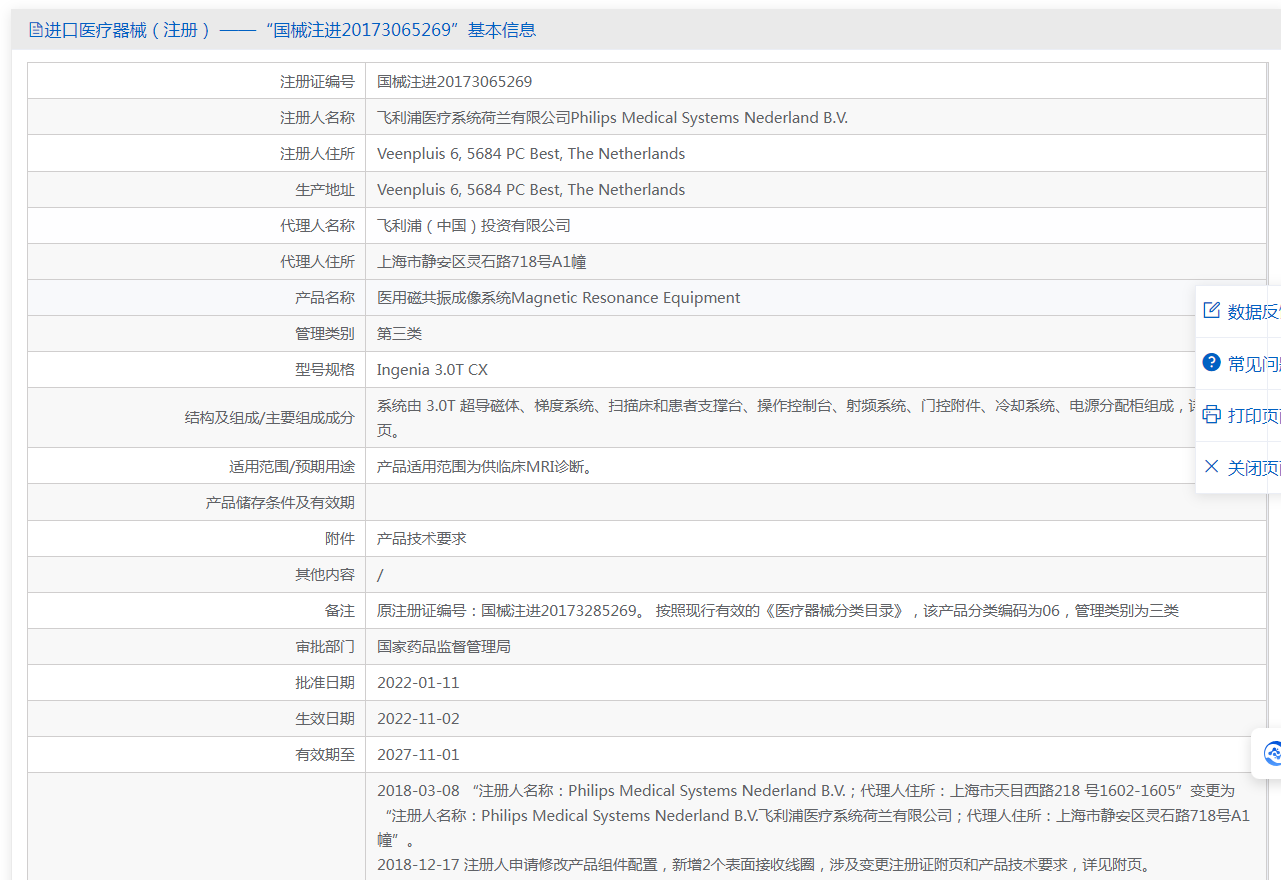Click the 型号规格 row label

click(324, 369)
